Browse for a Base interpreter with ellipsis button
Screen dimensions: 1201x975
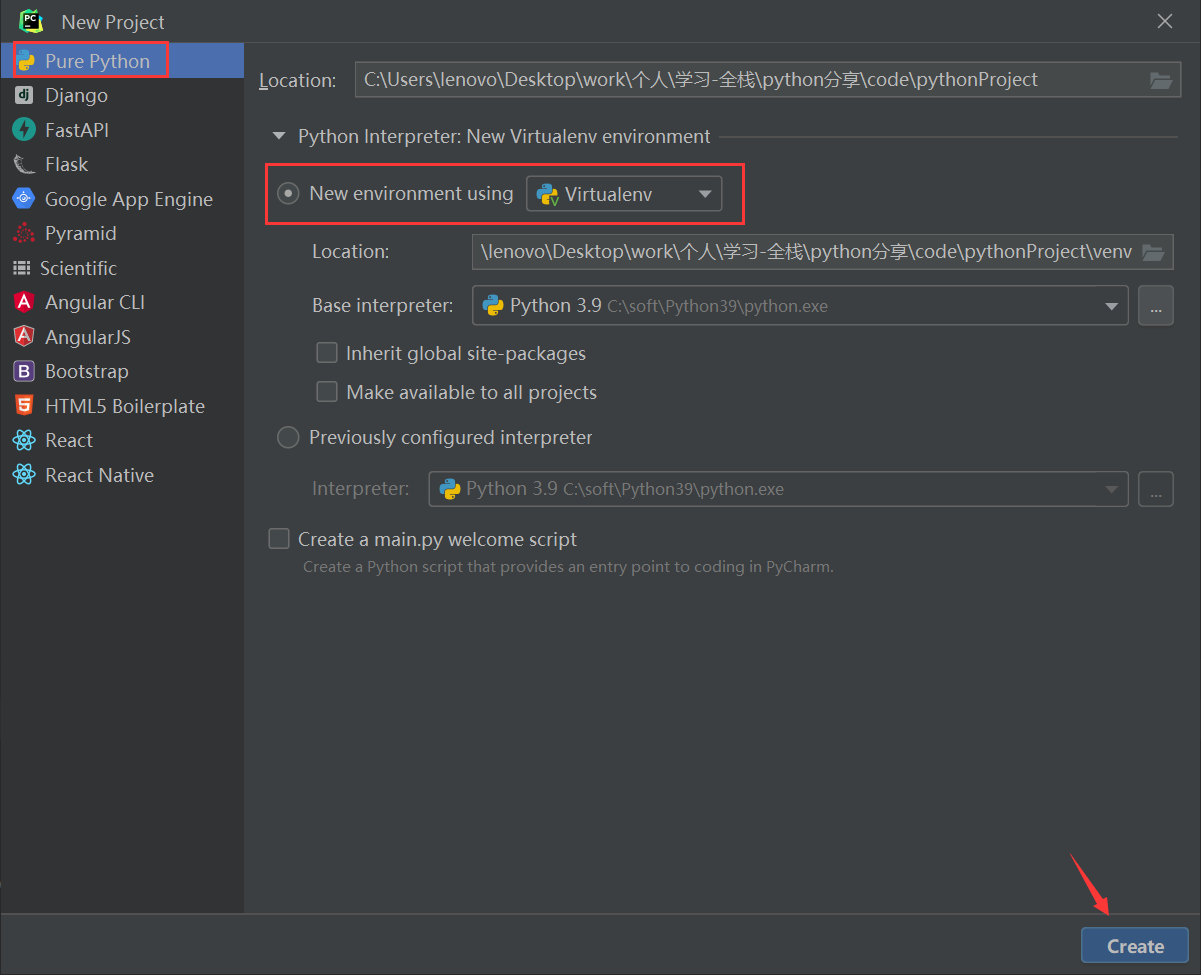[x=1156, y=306]
